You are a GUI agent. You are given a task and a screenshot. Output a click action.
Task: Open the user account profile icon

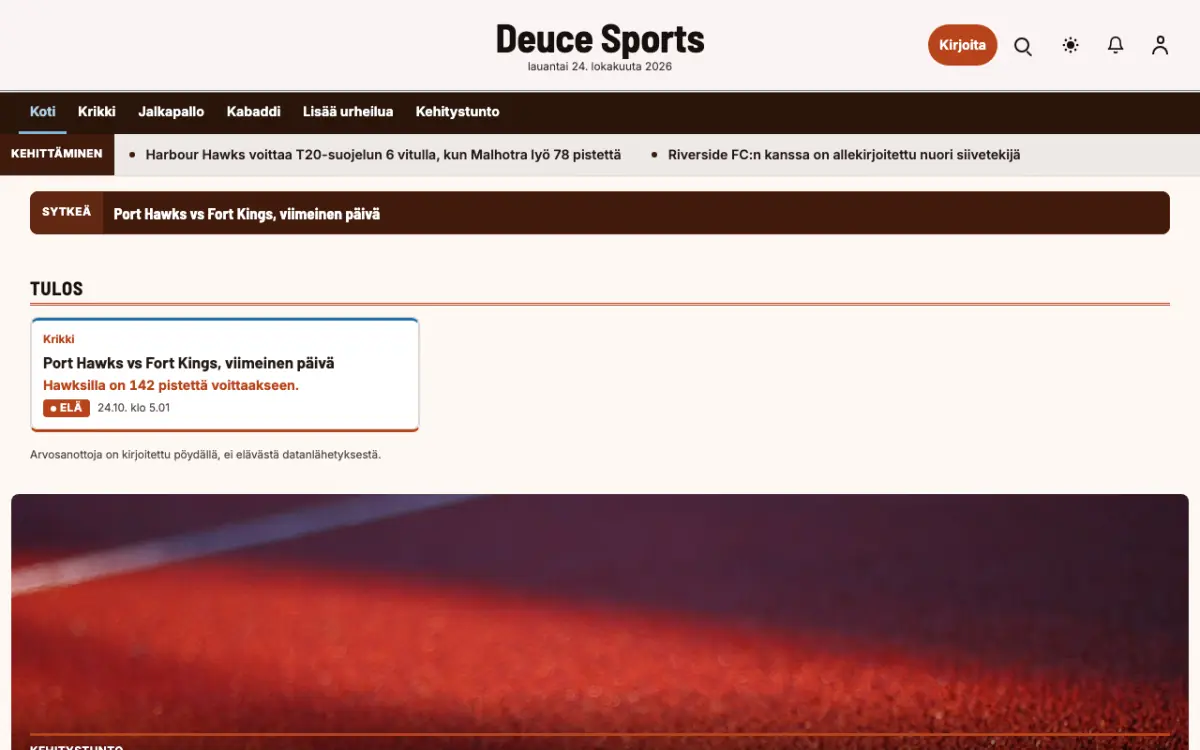[1160, 45]
